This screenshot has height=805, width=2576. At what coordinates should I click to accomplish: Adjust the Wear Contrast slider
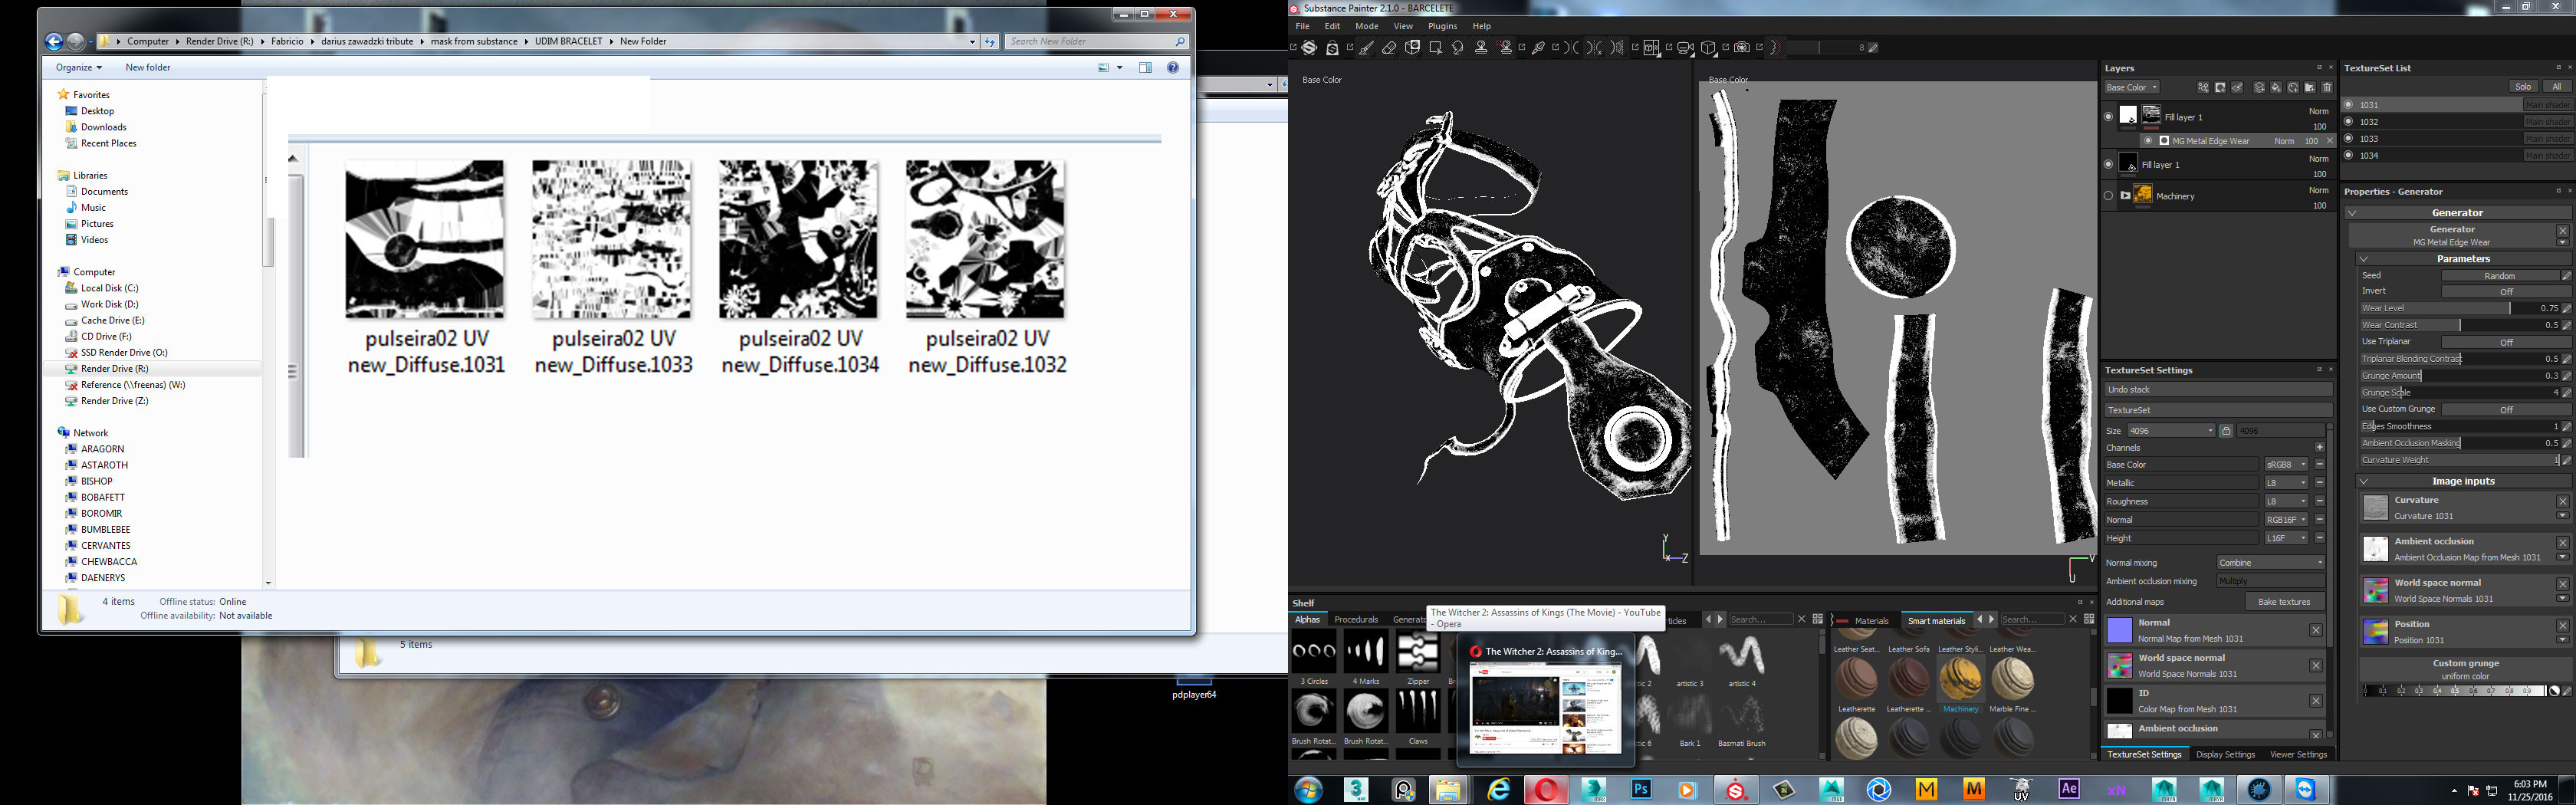pyautogui.click(x=2459, y=325)
